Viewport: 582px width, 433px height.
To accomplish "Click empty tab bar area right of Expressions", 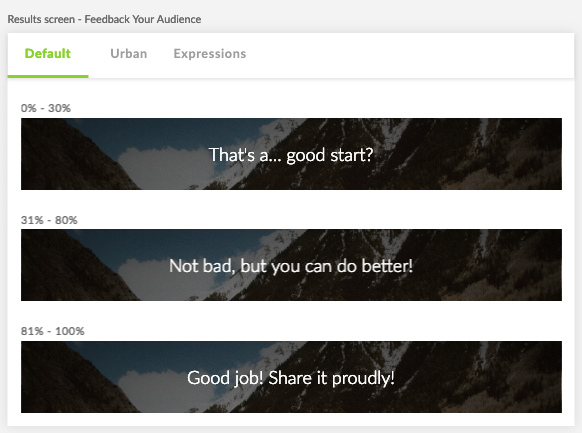I will tap(408, 55).
